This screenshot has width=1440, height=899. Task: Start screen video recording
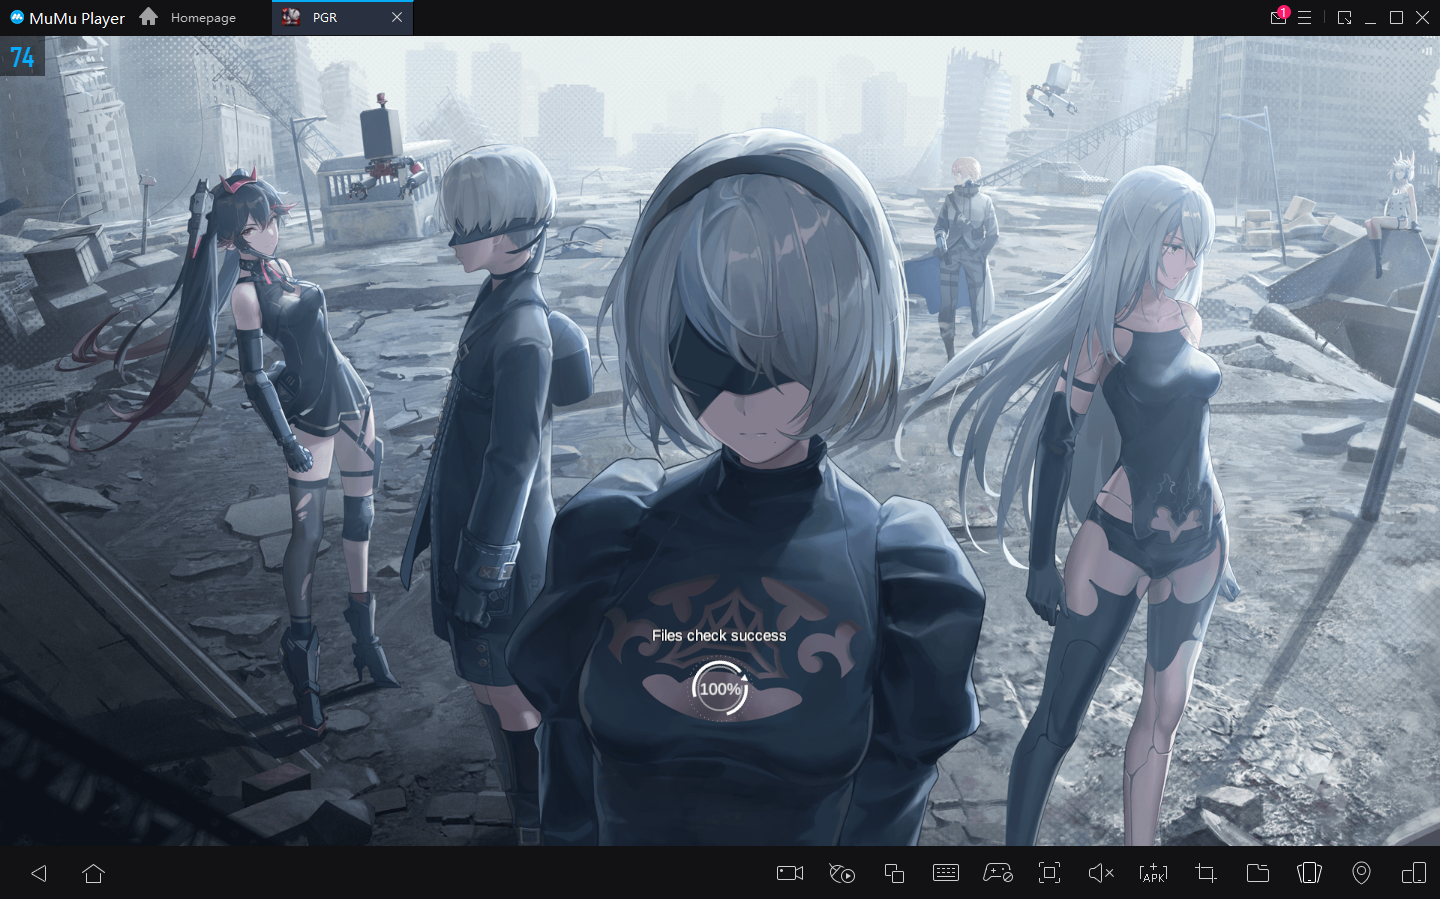[789, 873]
